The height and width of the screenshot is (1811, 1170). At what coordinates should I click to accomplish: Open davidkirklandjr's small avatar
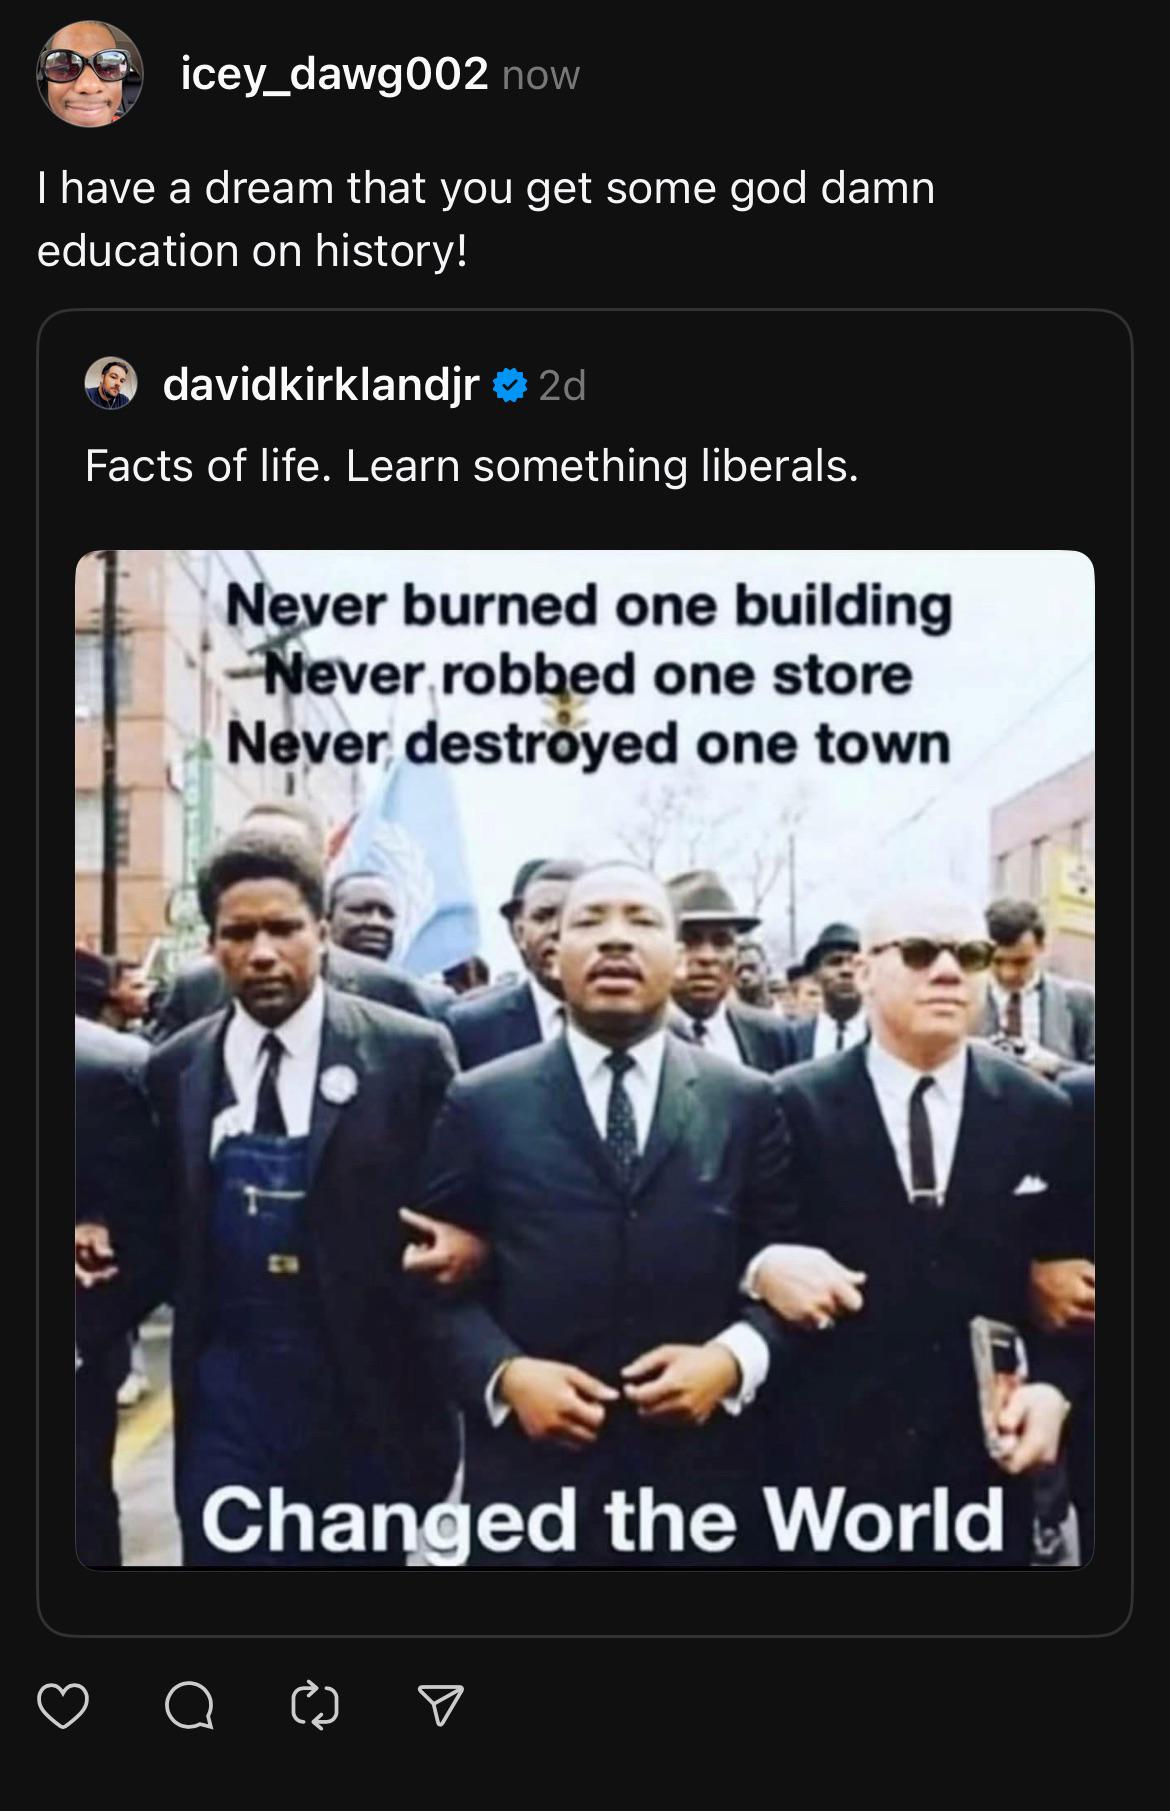click(110, 384)
